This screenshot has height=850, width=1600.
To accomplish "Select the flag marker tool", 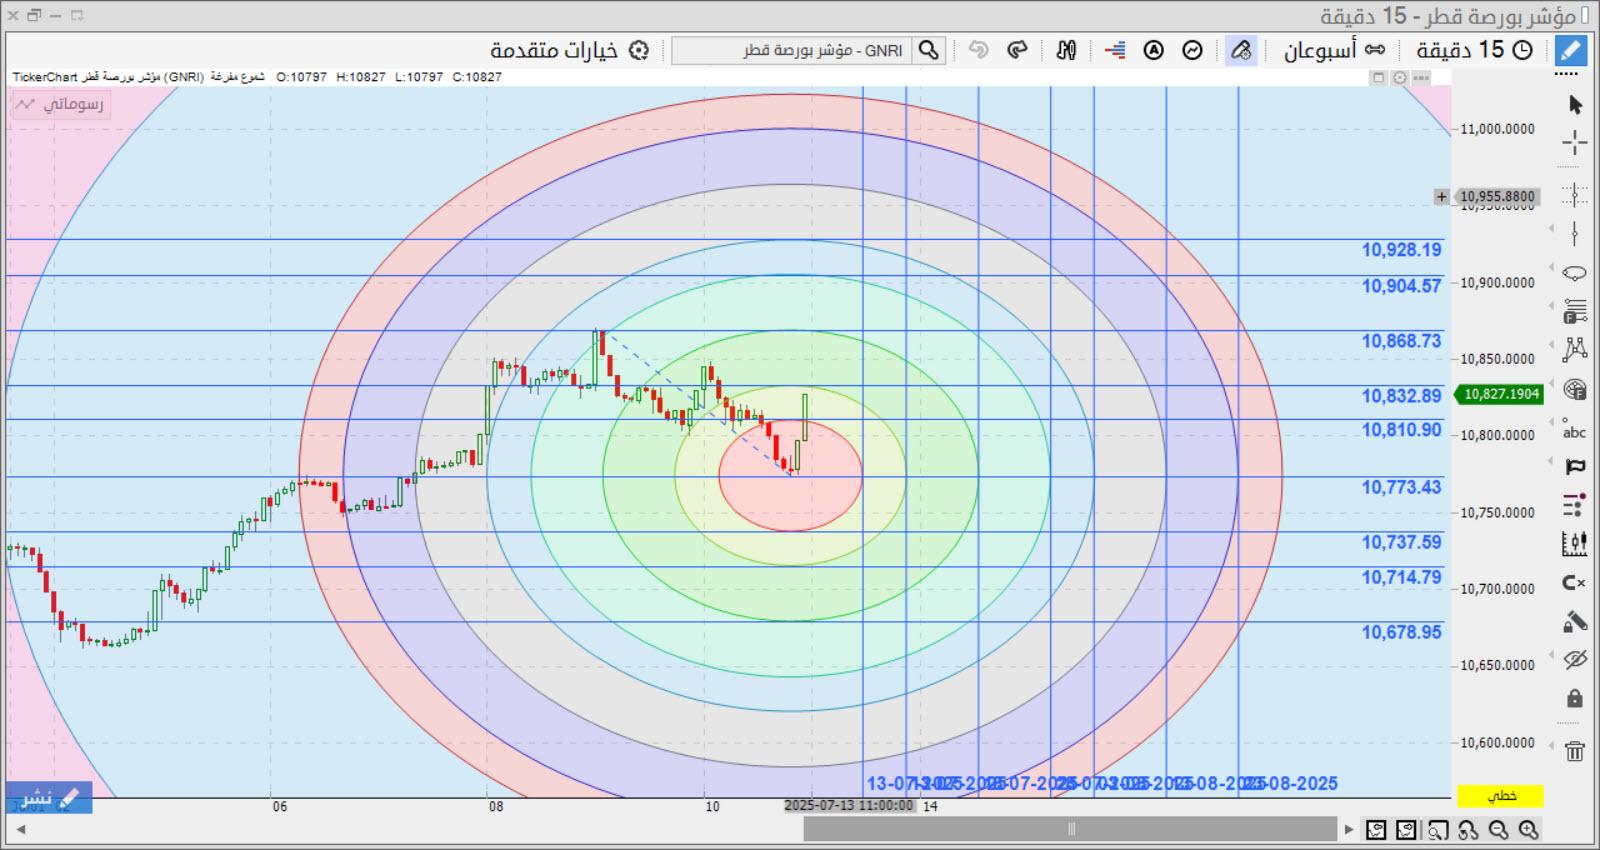I will tap(1575, 466).
